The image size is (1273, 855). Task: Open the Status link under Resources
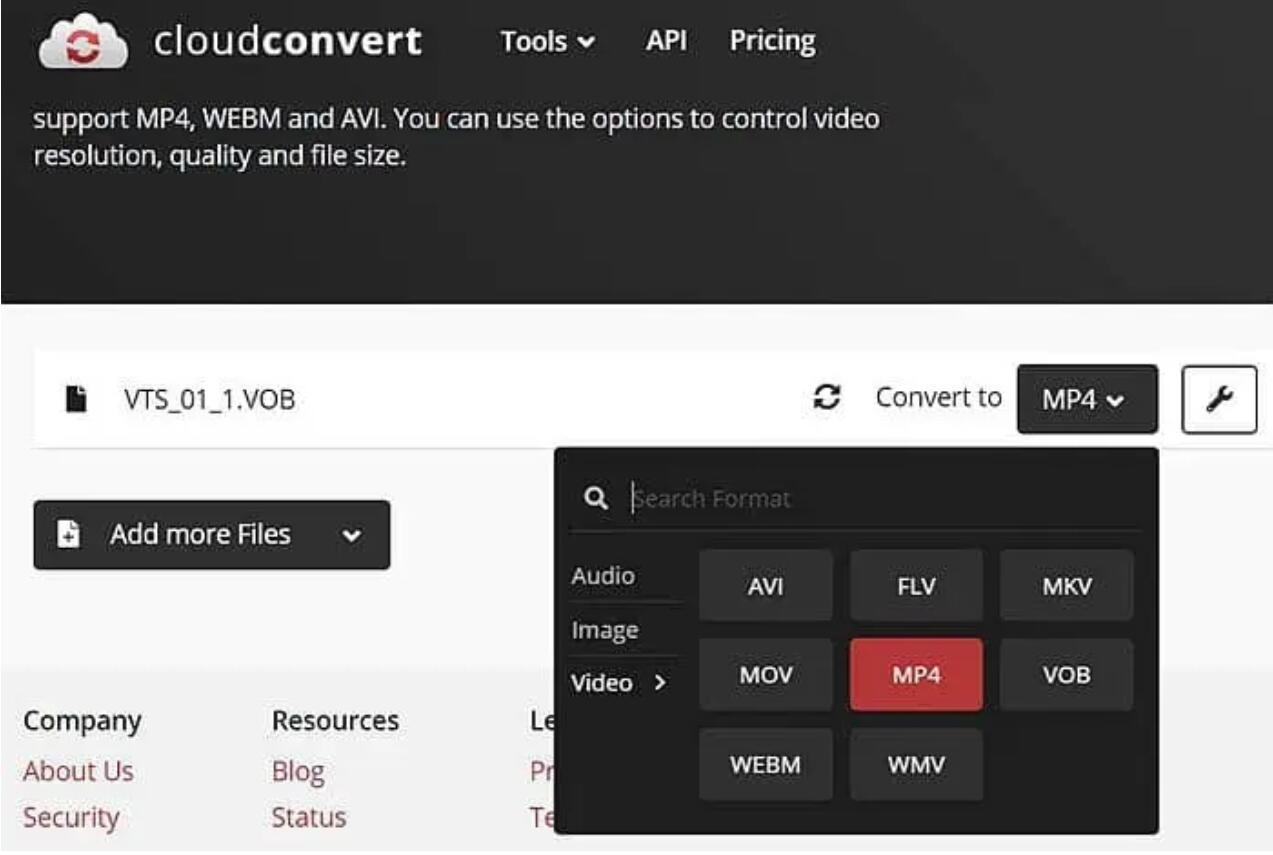[x=309, y=817]
